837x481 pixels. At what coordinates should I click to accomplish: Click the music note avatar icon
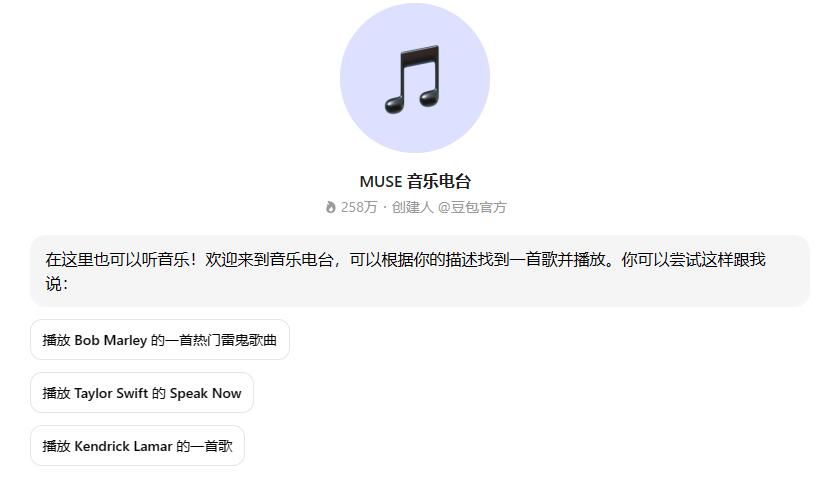pos(413,79)
